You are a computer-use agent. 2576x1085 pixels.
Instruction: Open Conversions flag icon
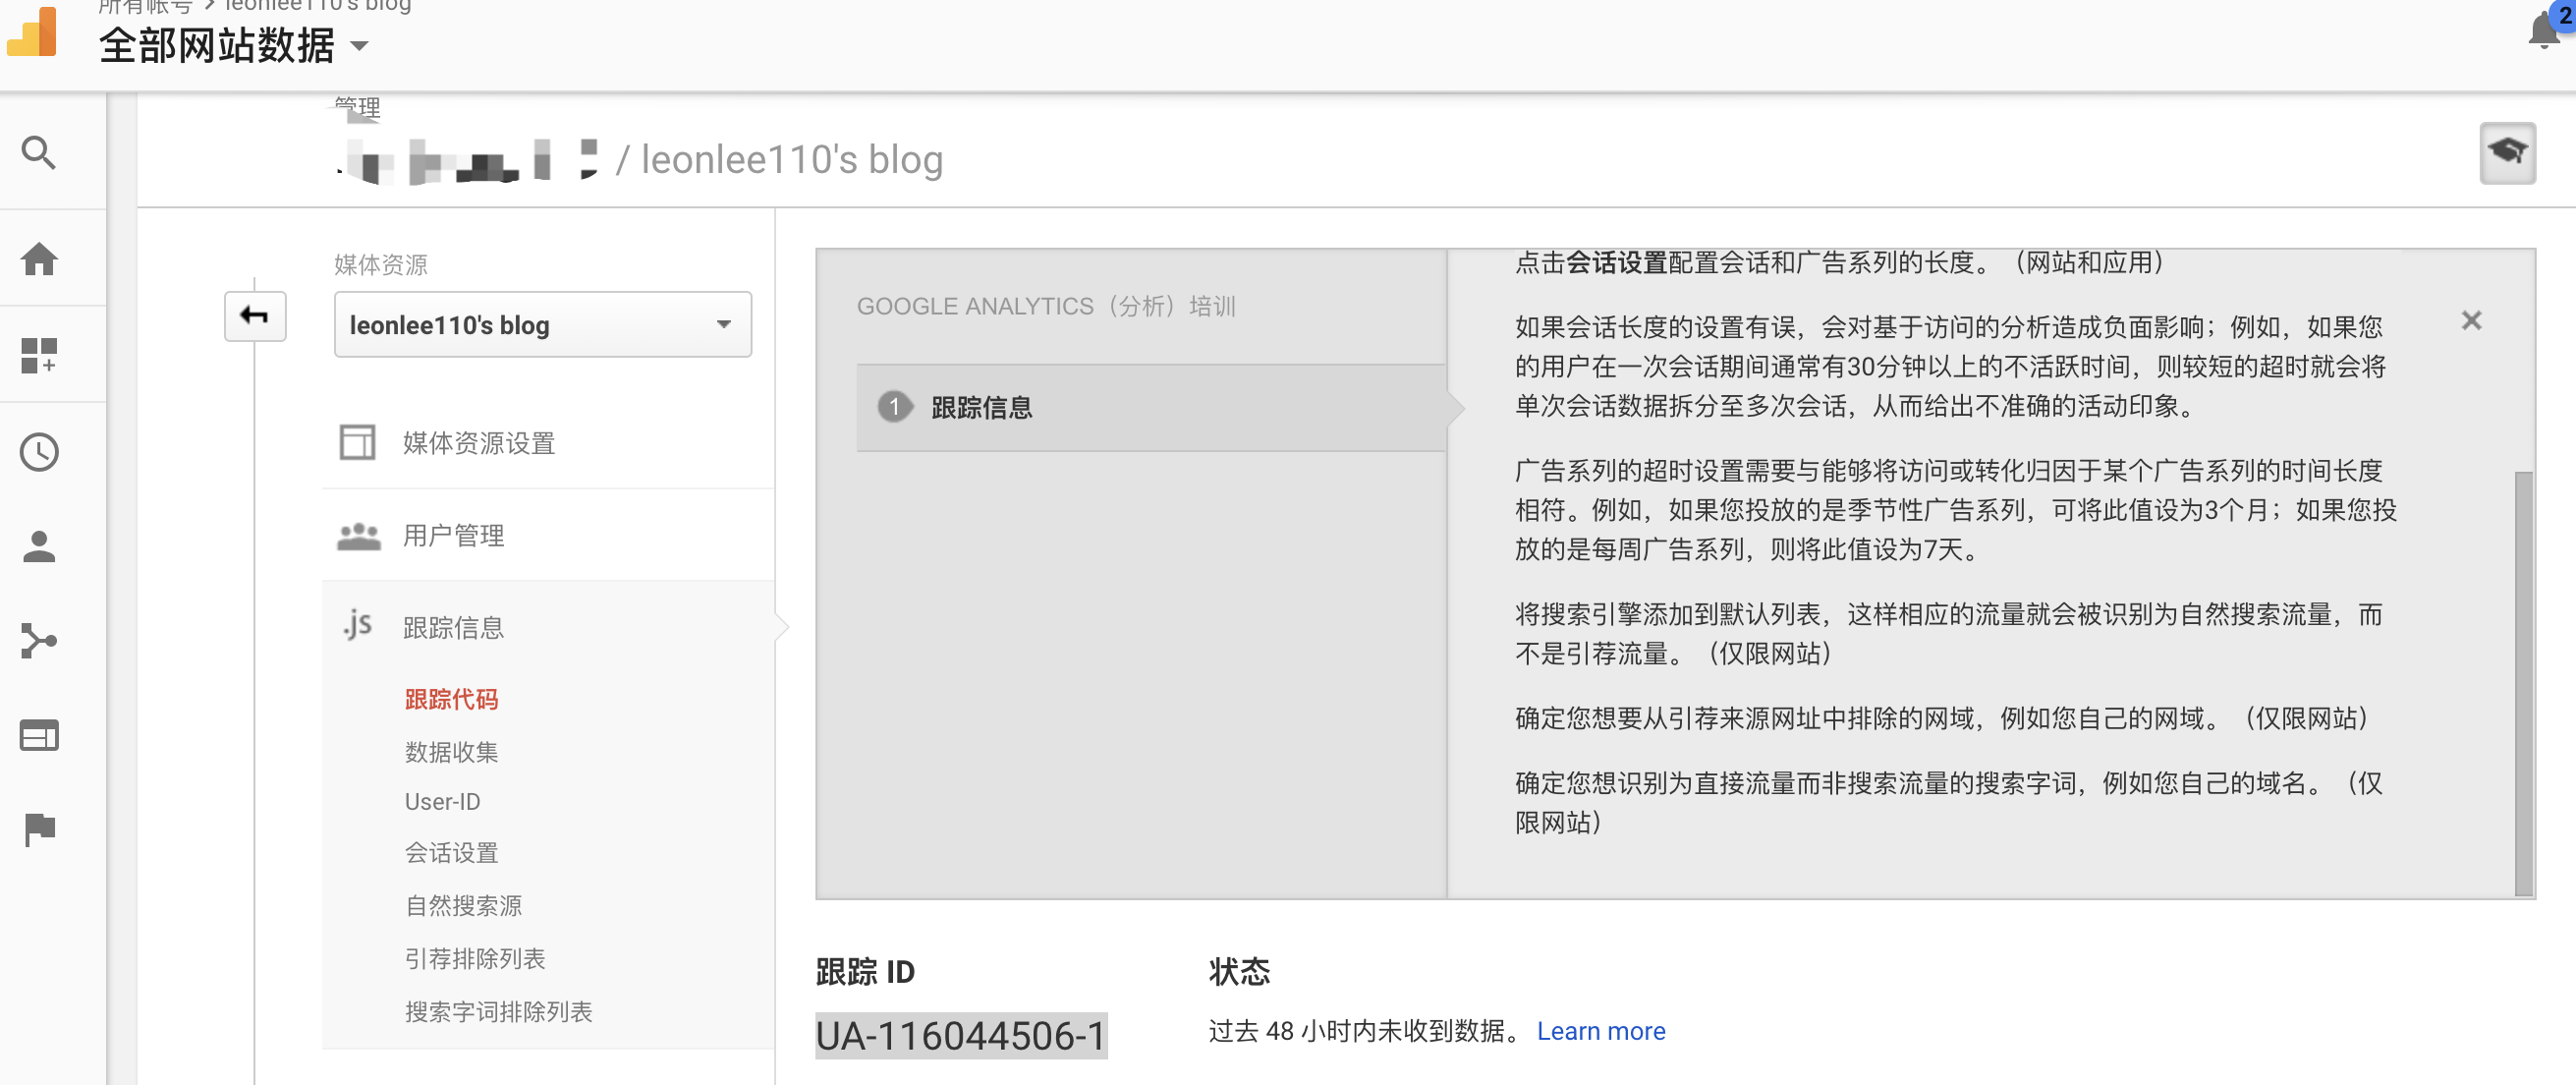pyautogui.click(x=39, y=829)
